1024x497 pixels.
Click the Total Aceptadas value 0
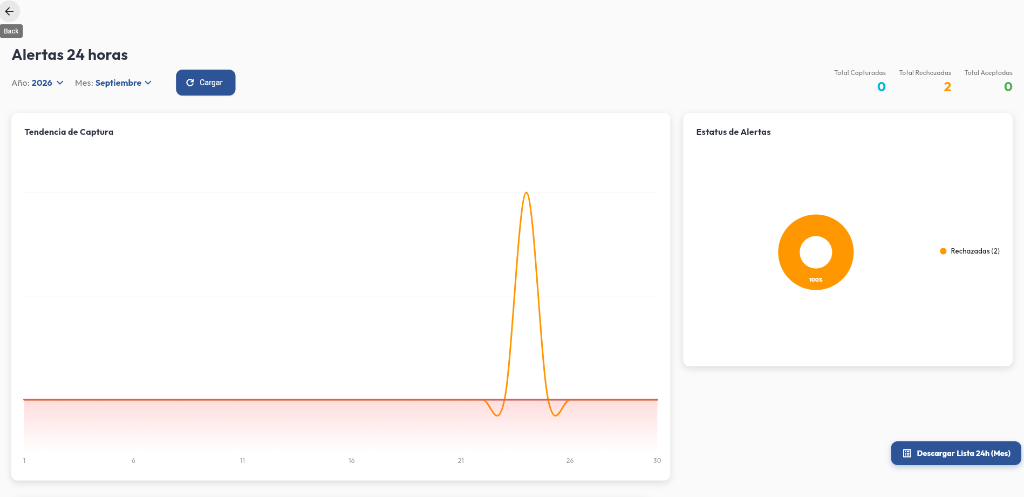(1008, 86)
